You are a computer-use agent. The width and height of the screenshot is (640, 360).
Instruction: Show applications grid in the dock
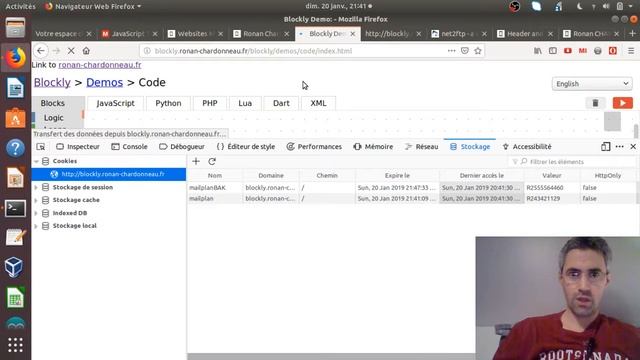tap(16, 345)
